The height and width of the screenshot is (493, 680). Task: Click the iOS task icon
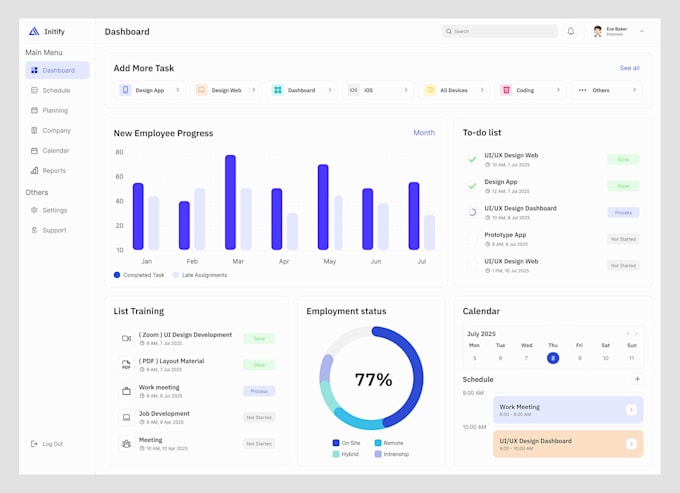(354, 90)
